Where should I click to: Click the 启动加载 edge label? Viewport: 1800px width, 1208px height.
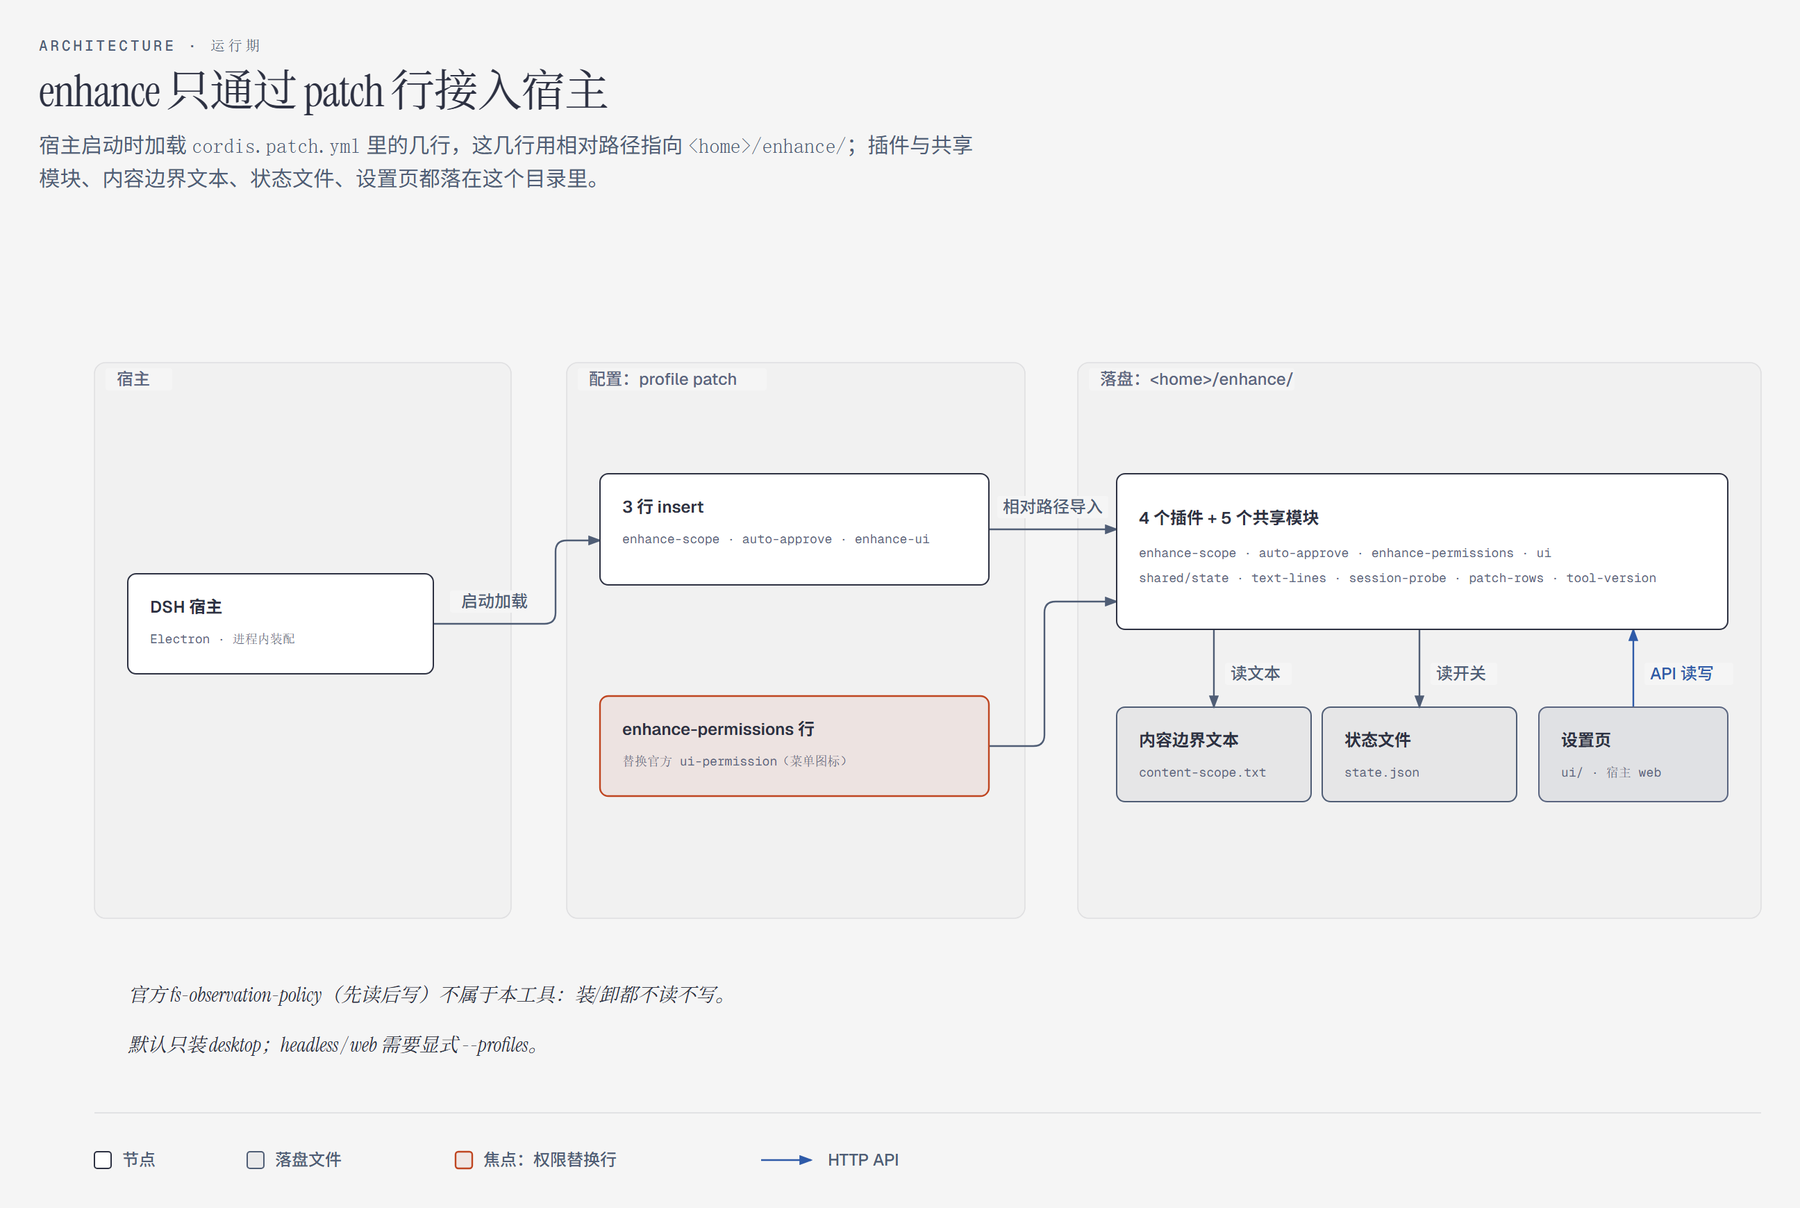[x=494, y=601]
